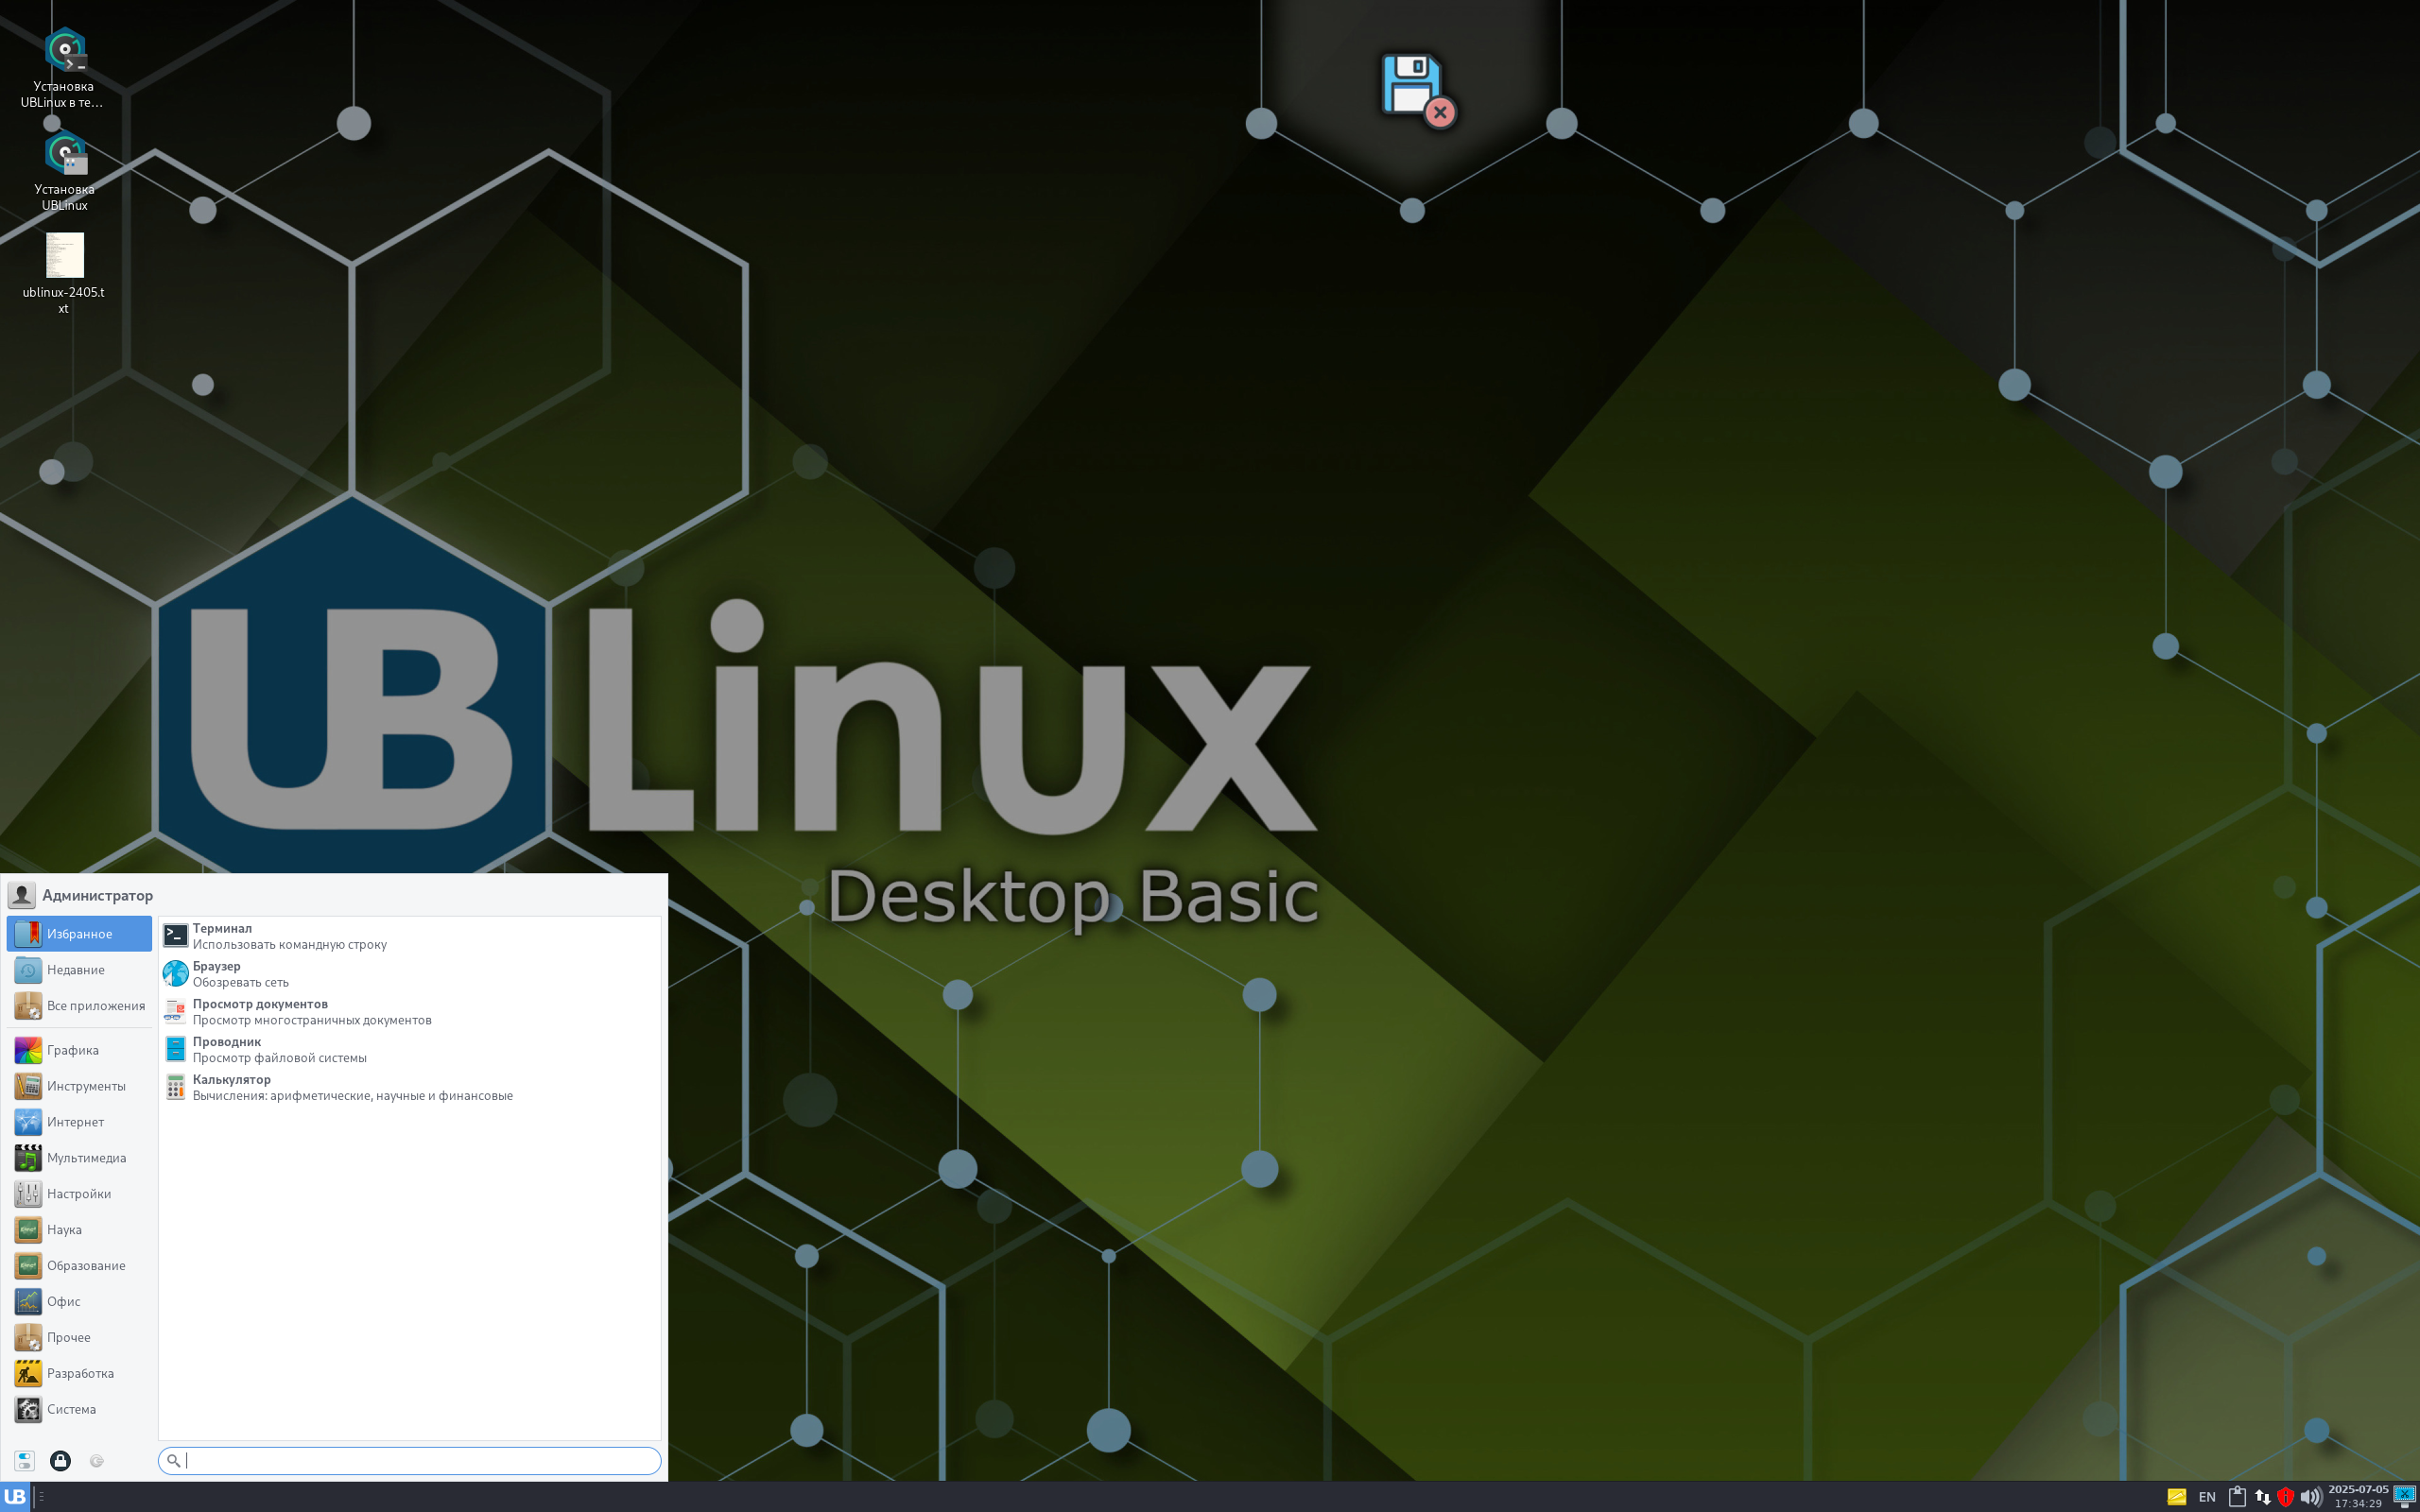This screenshot has height=1512, width=2420.
Task: Open the Графика category
Action: 79,1049
